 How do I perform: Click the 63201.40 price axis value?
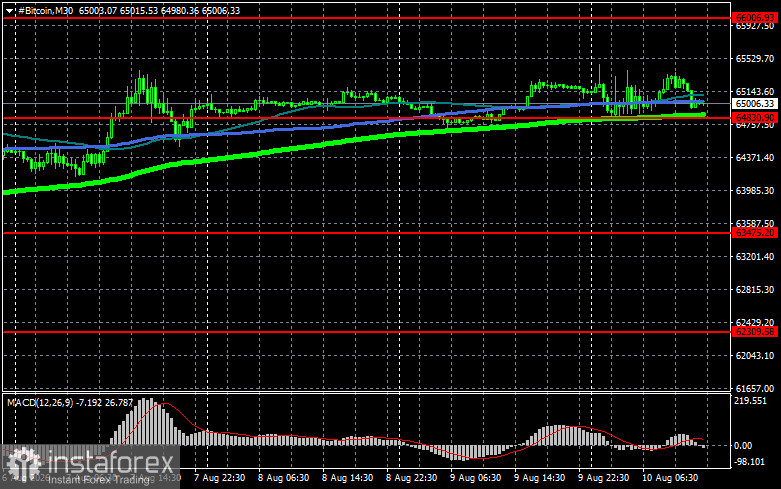(x=755, y=256)
